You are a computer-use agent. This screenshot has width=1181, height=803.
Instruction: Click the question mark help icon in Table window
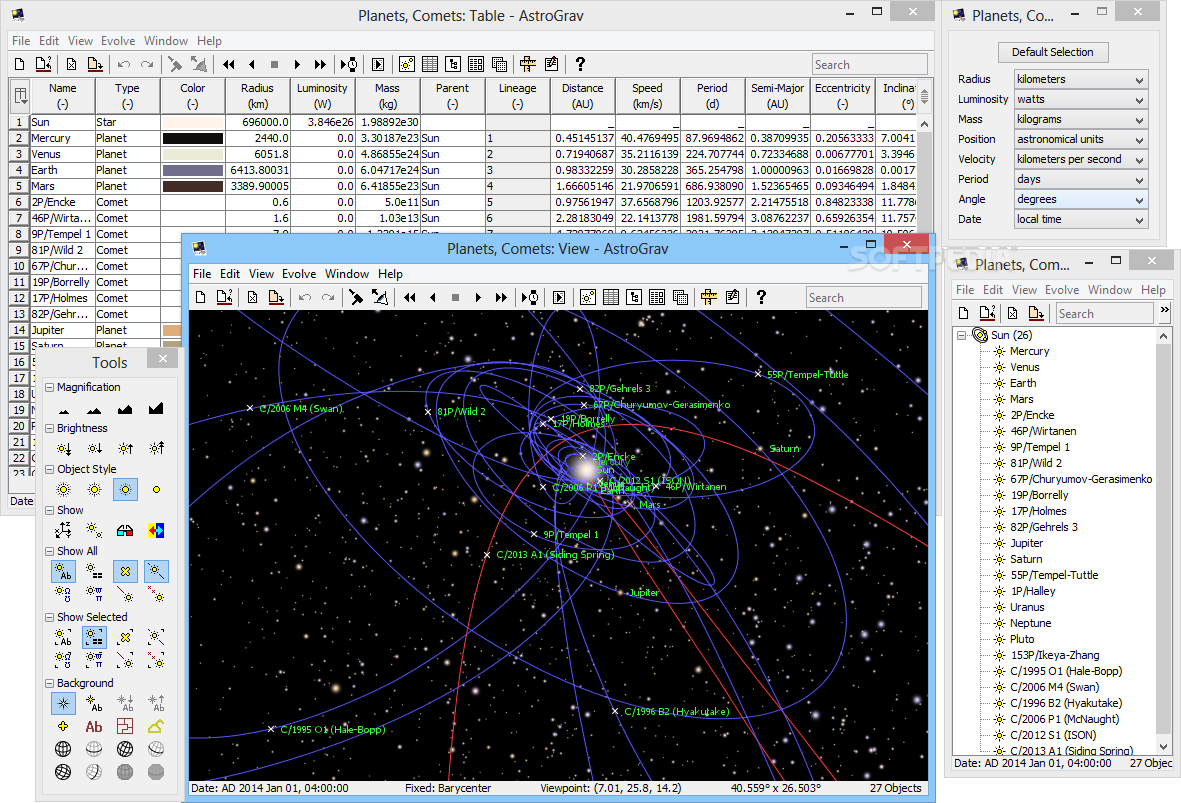pos(580,64)
